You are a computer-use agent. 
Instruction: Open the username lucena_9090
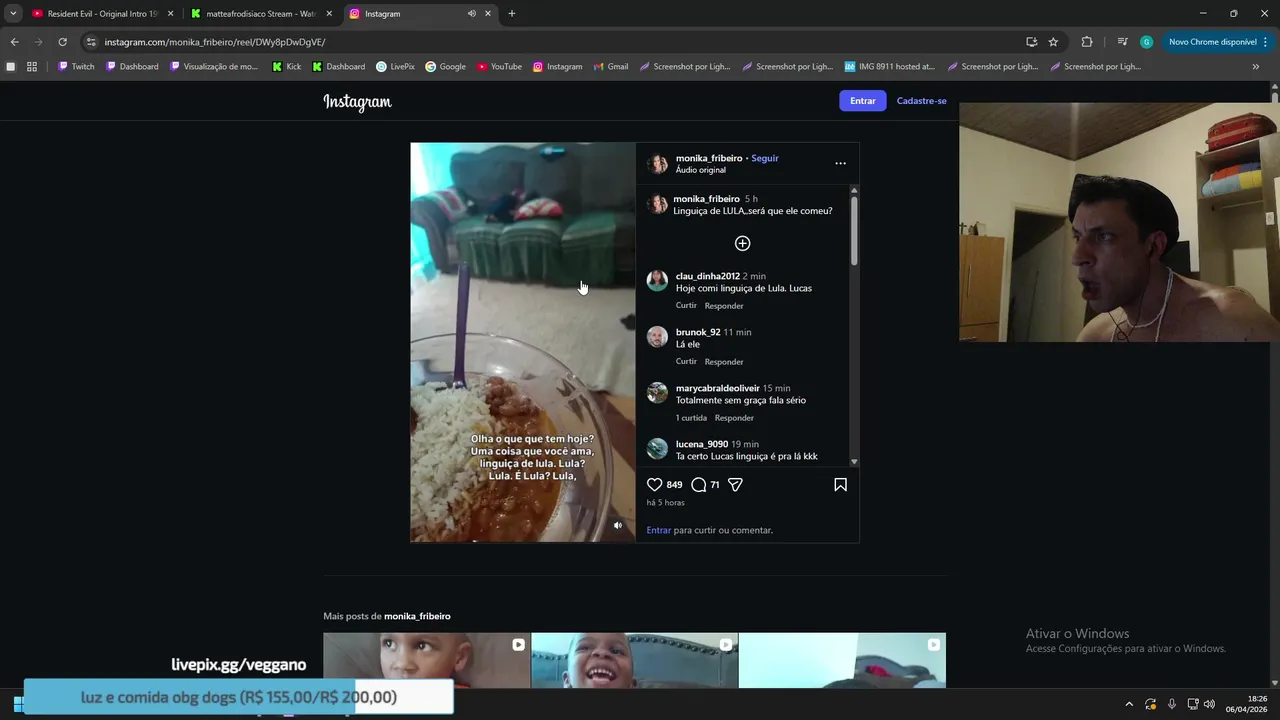(x=702, y=444)
